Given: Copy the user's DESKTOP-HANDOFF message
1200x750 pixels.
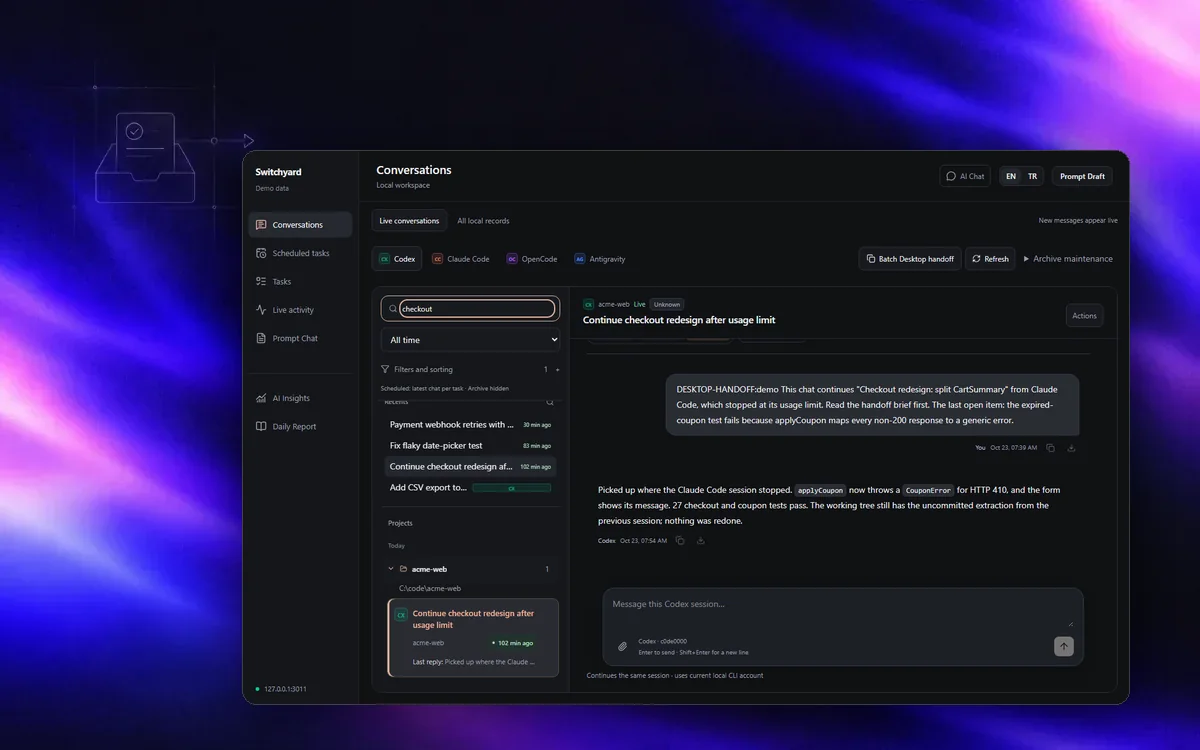Looking at the screenshot, I should [x=1050, y=448].
